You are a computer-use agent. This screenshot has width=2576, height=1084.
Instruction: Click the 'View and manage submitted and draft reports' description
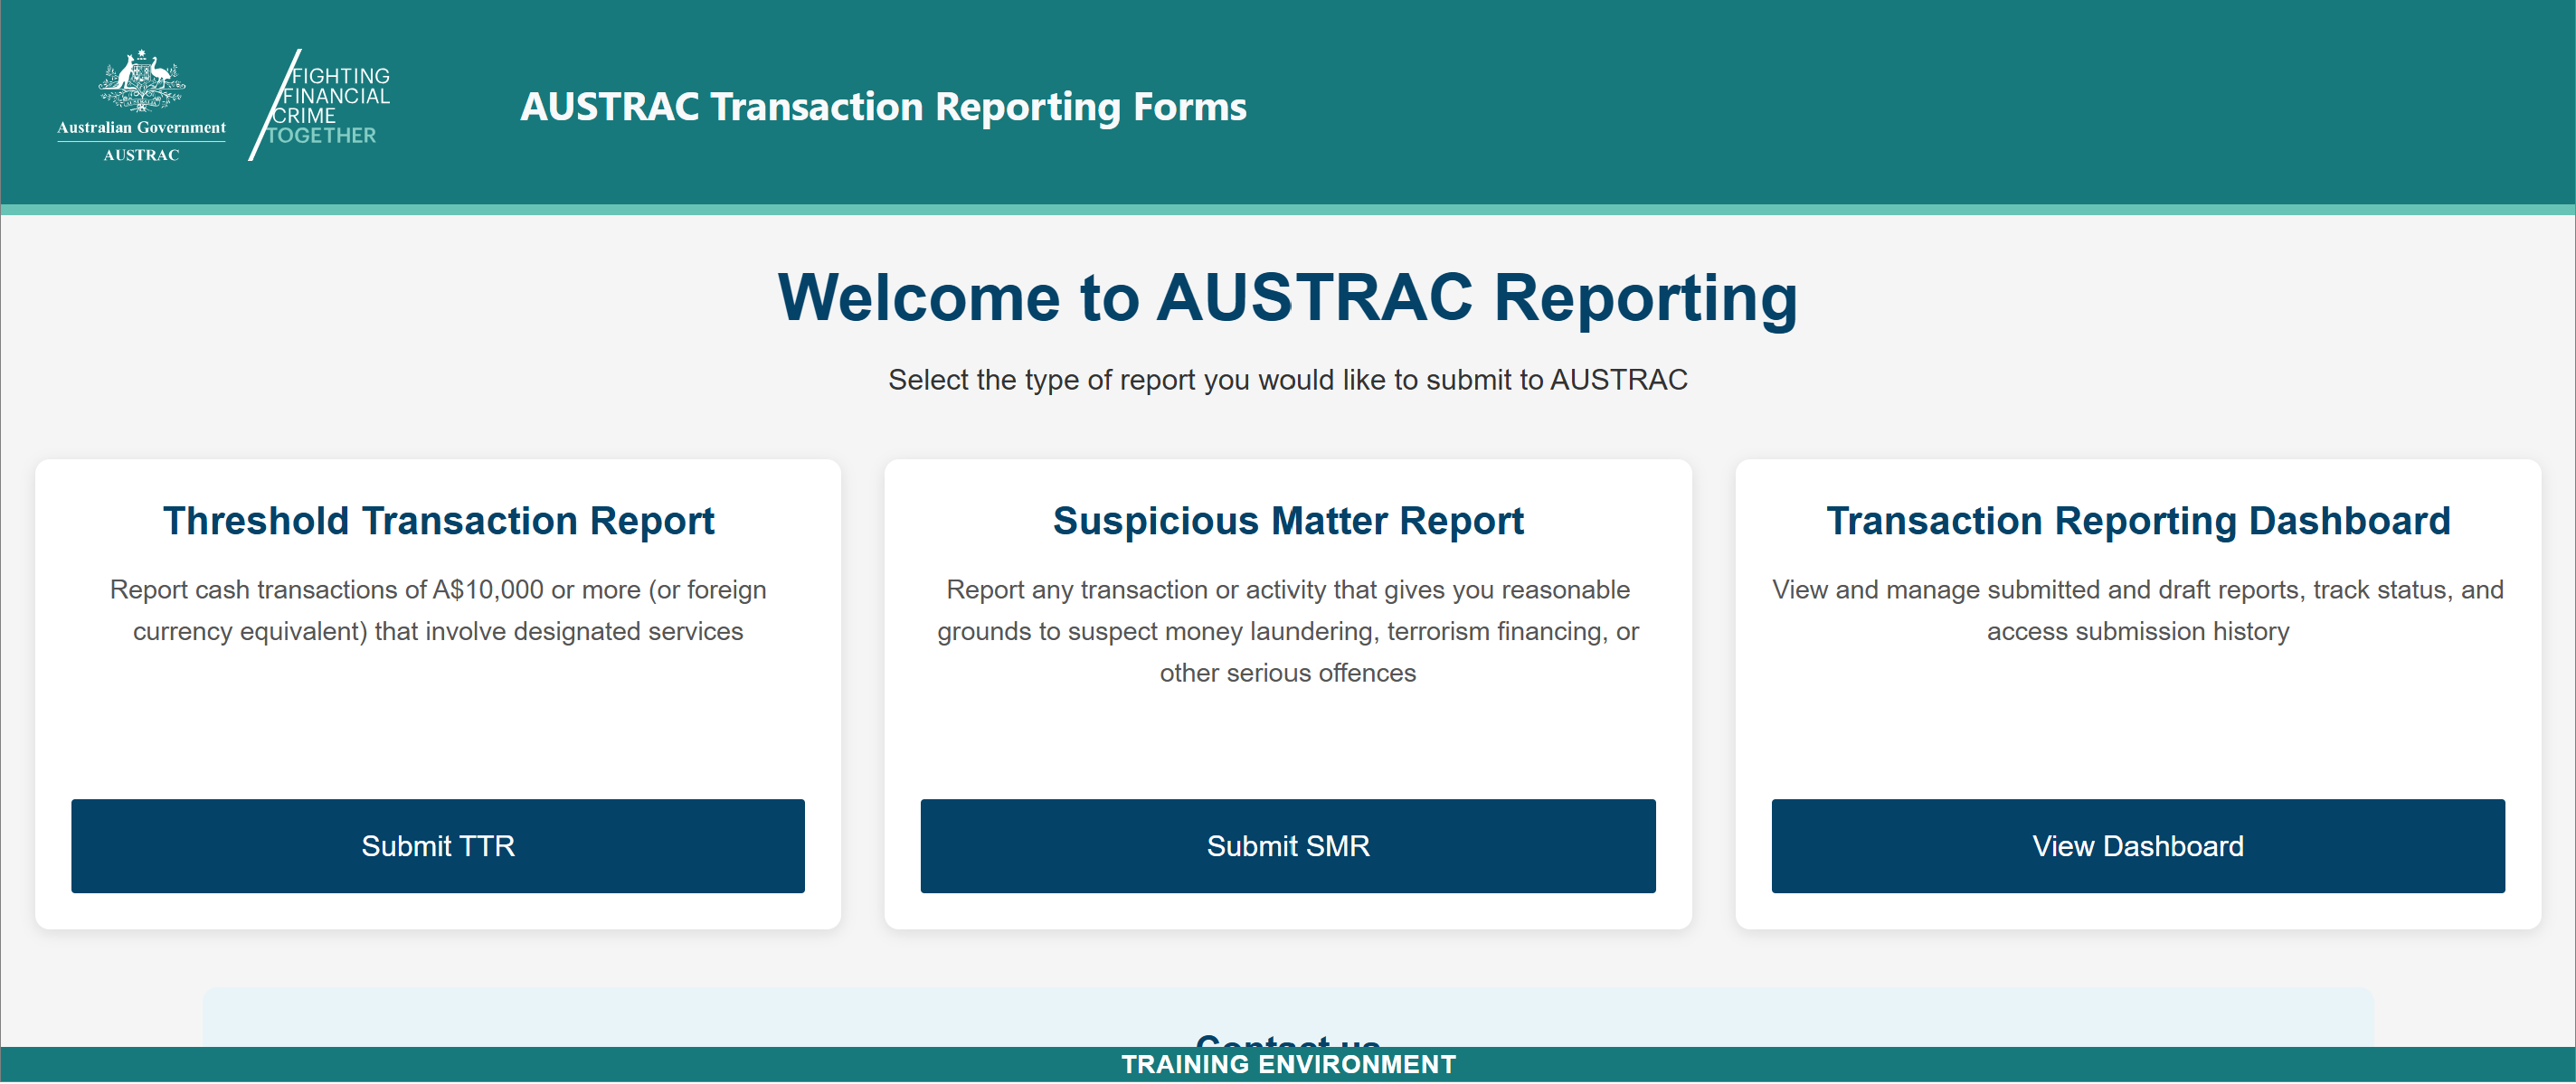2138,611
